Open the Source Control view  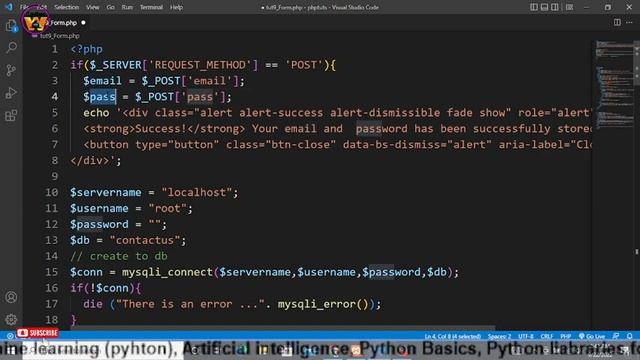point(11,70)
